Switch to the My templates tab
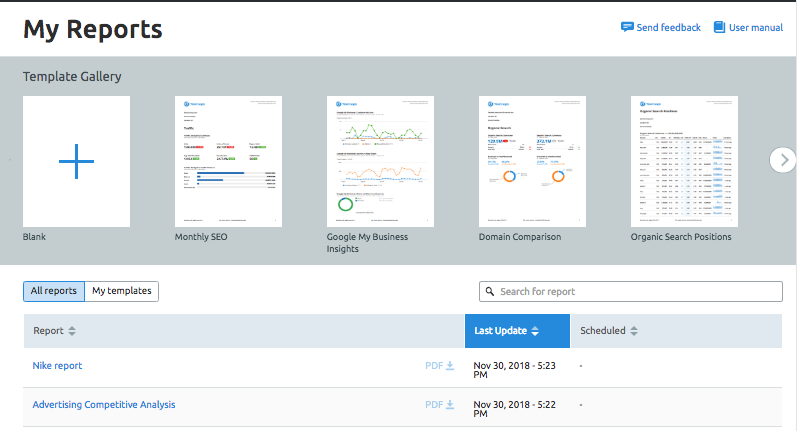This screenshot has width=797, height=431. pos(121,291)
